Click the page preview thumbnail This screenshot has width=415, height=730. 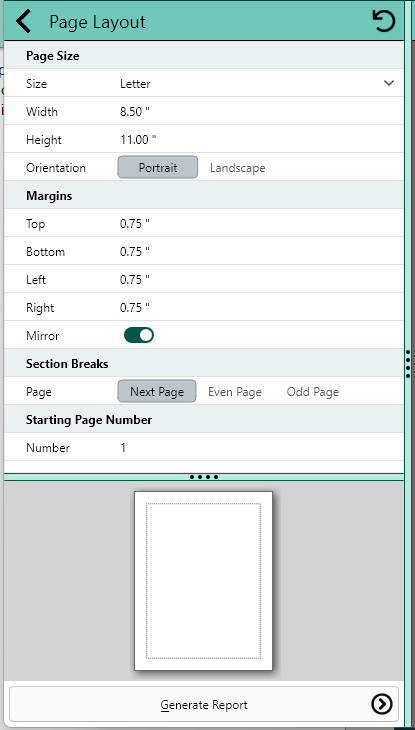point(204,581)
